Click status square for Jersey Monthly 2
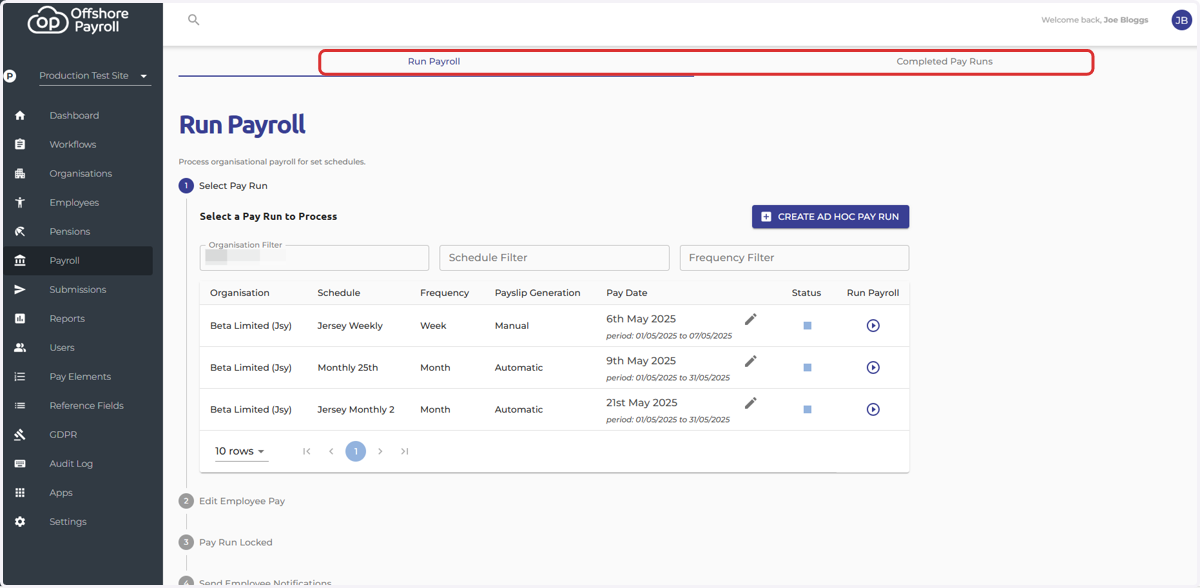This screenshot has width=1200, height=588. pyautogui.click(x=807, y=409)
